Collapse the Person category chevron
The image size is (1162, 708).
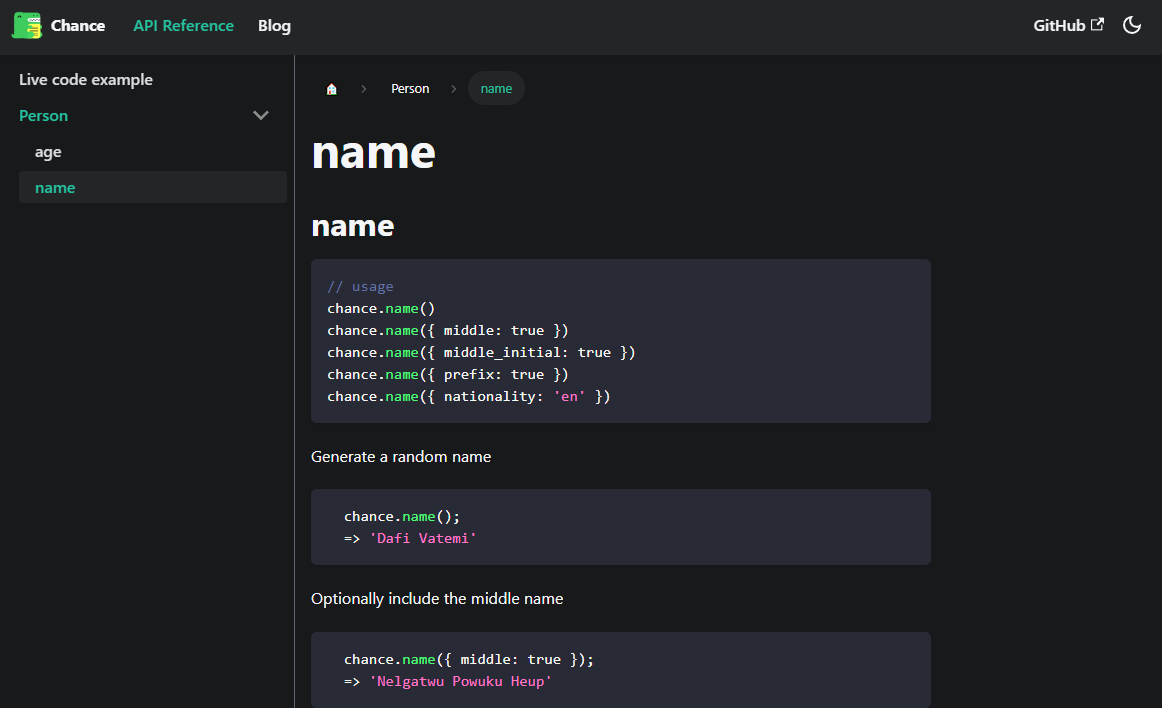[261, 116]
